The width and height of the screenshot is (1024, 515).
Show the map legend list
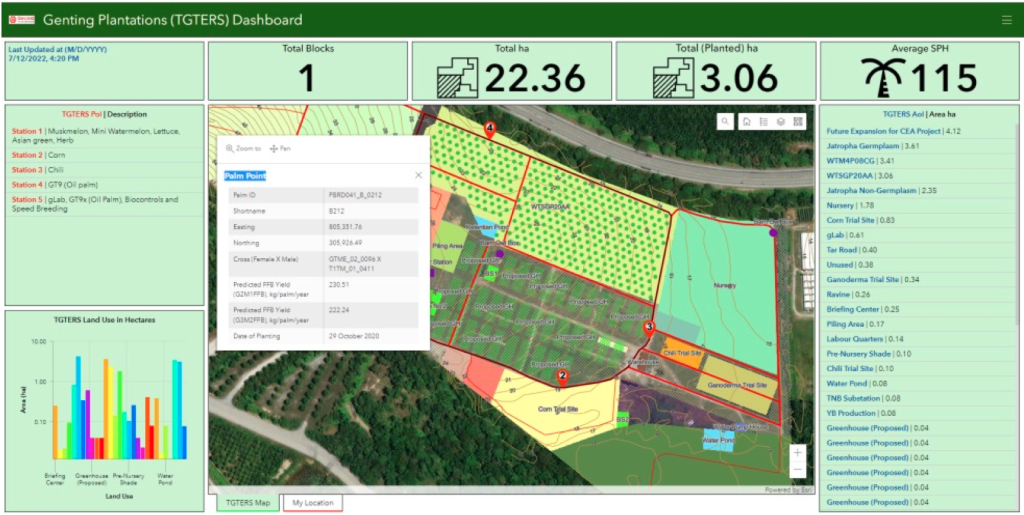coord(763,121)
